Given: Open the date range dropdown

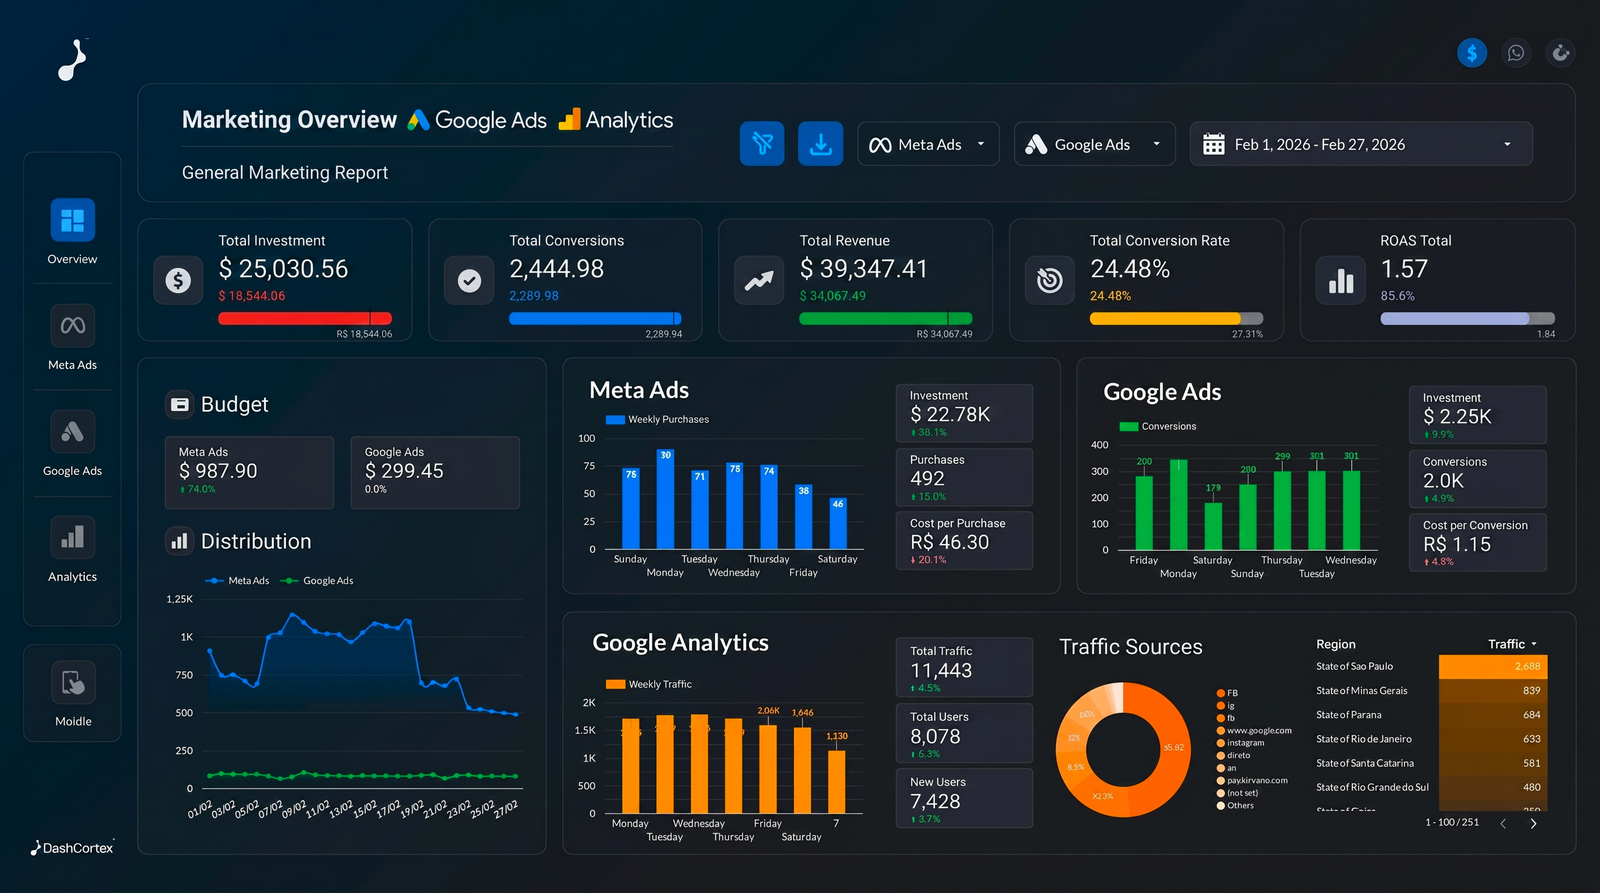Looking at the screenshot, I should [1361, 144].
